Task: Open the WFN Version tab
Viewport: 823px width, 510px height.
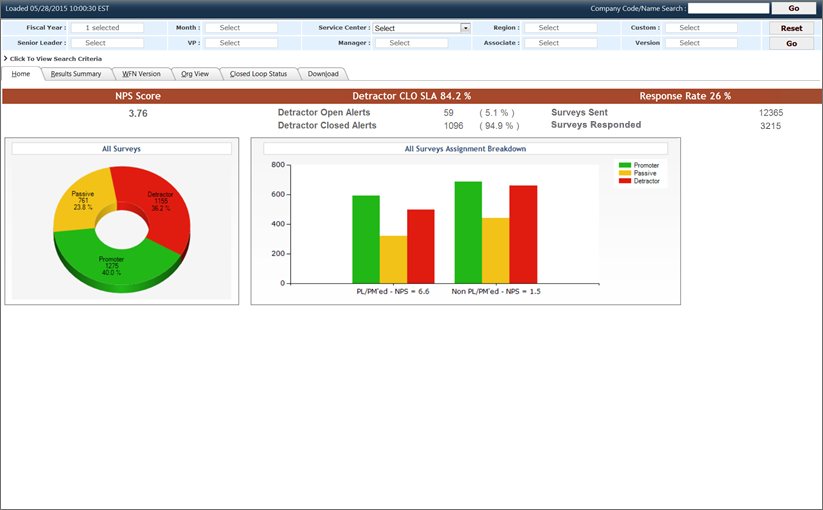Action: point(141,74)
